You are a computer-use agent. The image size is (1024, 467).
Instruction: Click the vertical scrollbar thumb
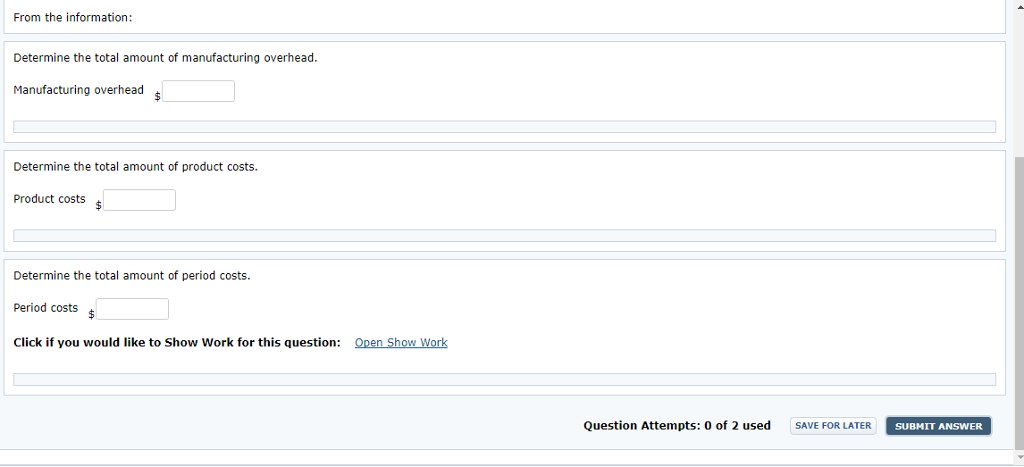click(x=1018, y=304)
